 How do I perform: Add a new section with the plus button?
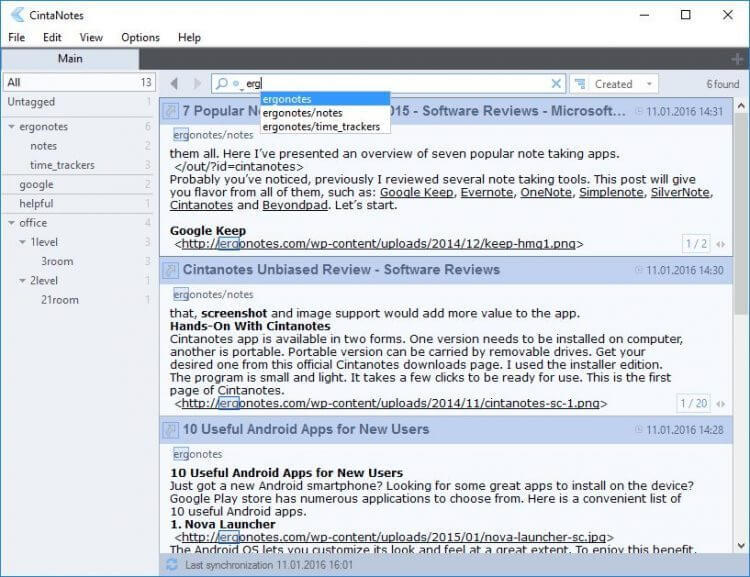(737, 59)
